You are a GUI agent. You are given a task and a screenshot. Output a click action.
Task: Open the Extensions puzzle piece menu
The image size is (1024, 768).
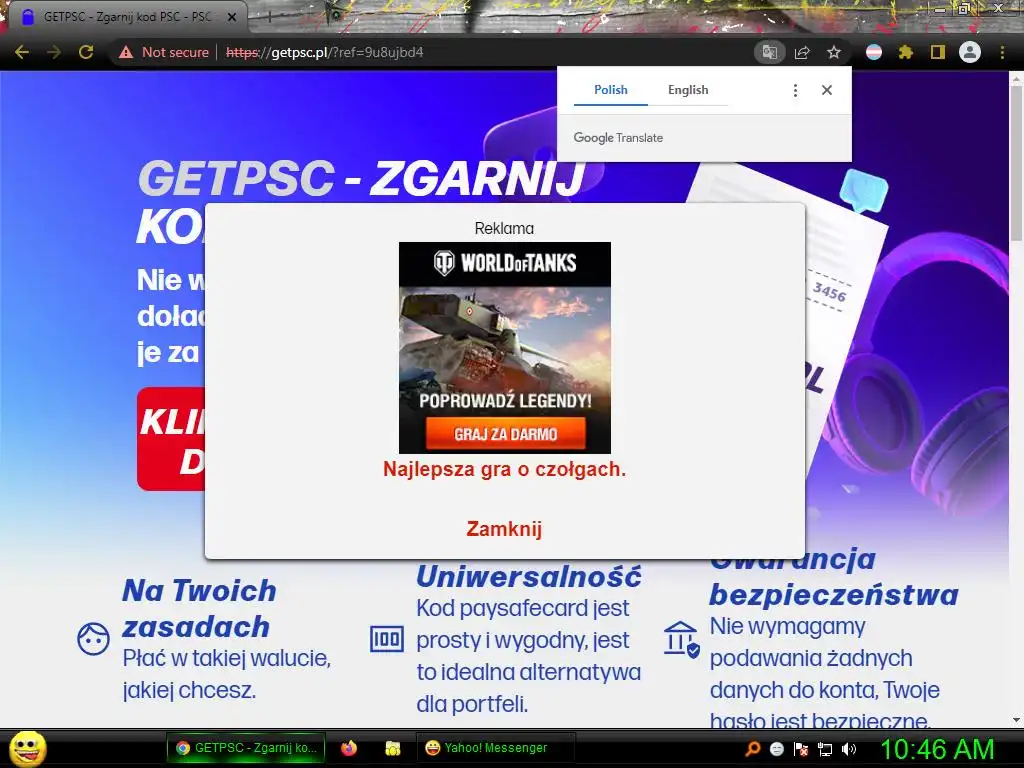coord(905,52)
